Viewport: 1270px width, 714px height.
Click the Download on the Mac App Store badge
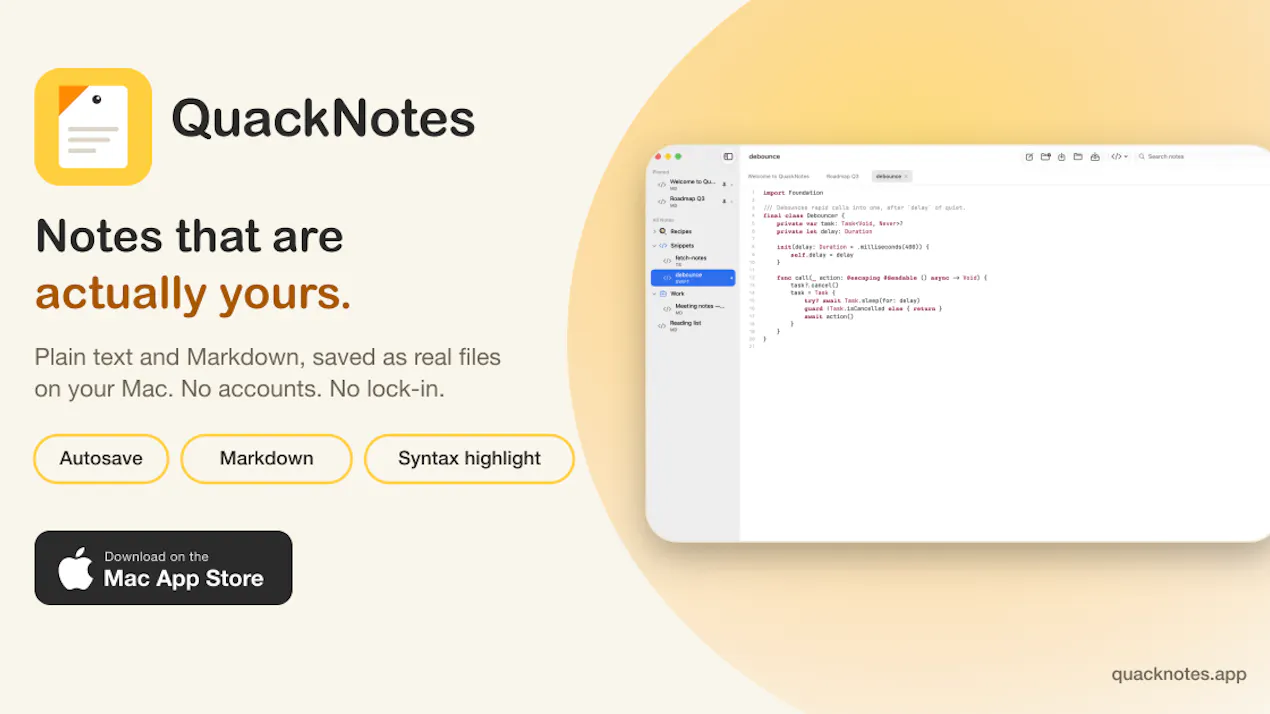[163, 568]
